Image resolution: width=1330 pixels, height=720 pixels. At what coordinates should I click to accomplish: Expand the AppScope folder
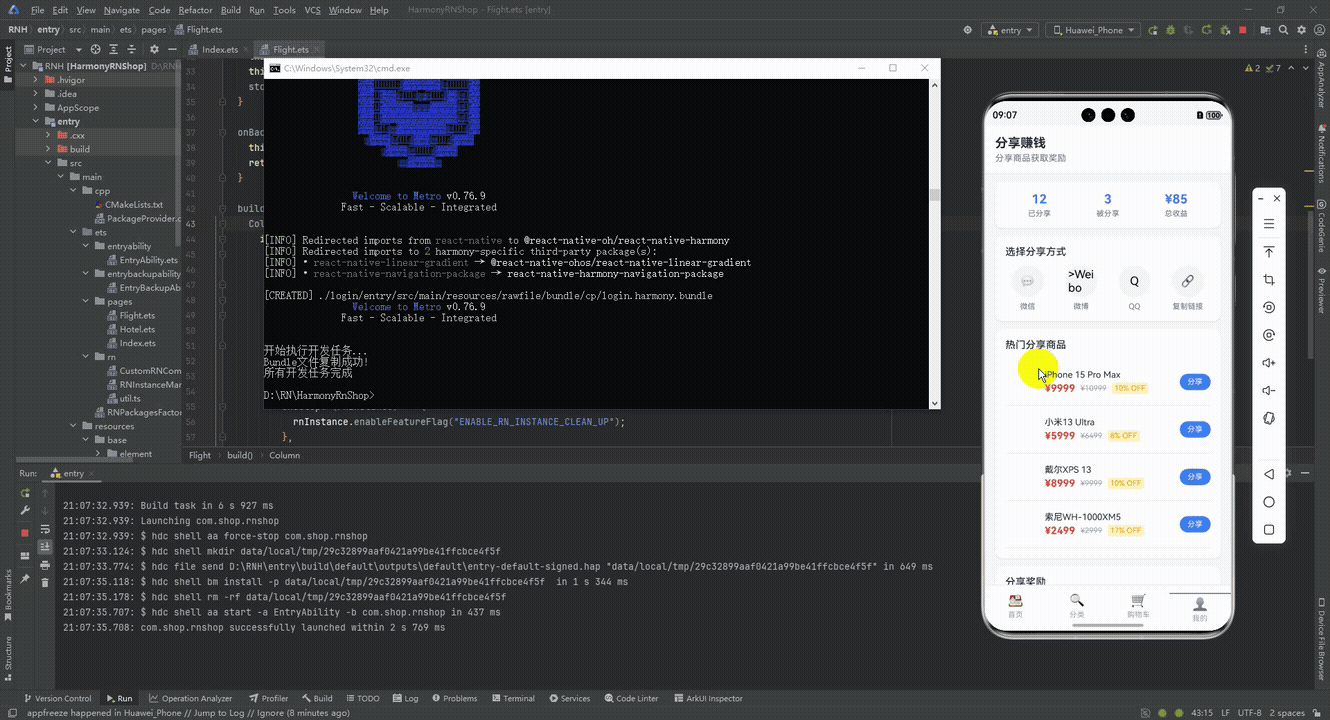click(x=36, y=108)
